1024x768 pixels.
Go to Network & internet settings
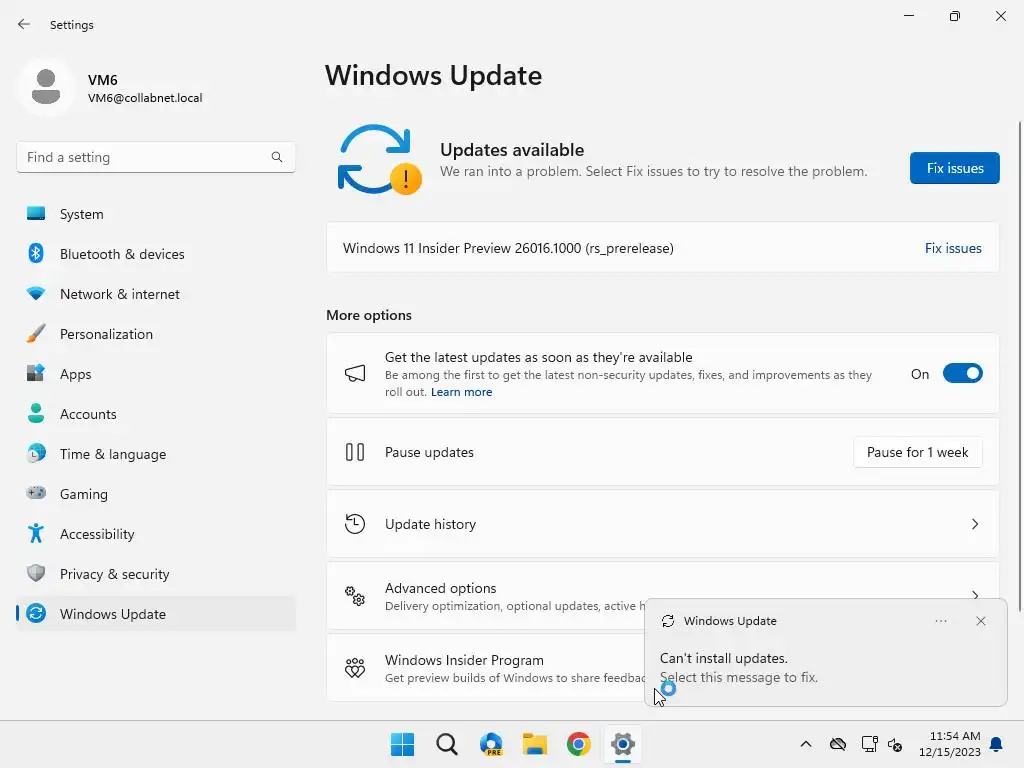(x=156, y=294)
